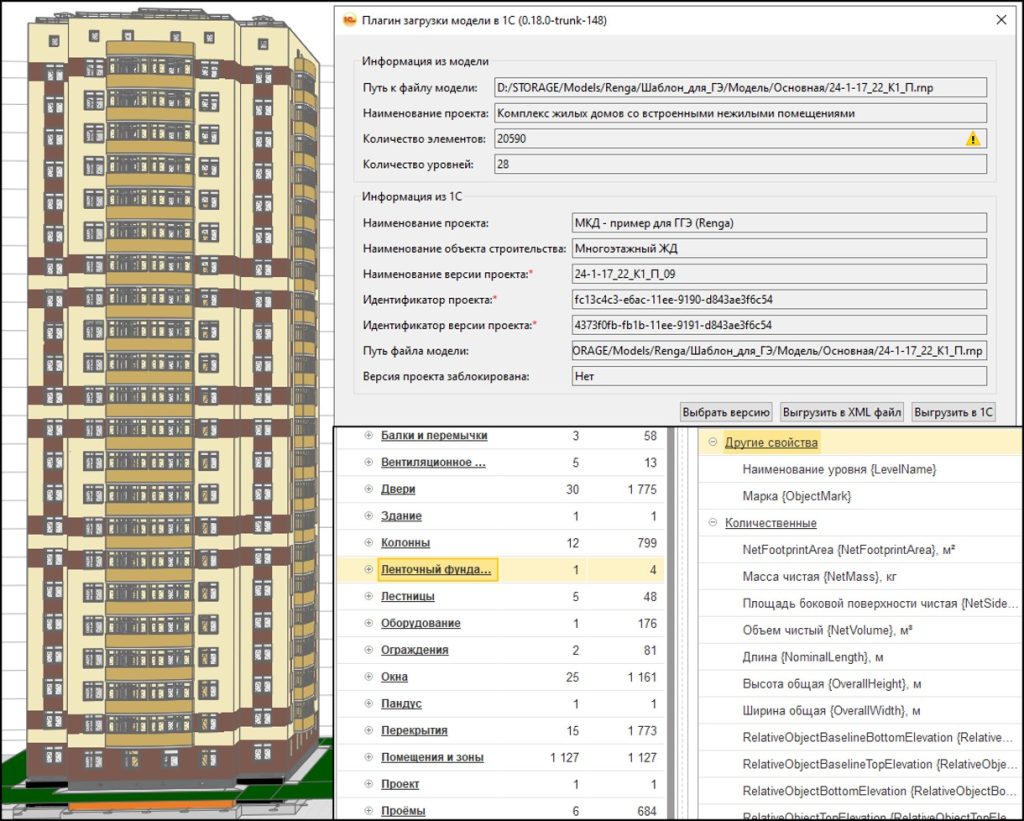Open the Окна category link
Viewport: 1024px width, 821px height.
(x=394, y=677)
